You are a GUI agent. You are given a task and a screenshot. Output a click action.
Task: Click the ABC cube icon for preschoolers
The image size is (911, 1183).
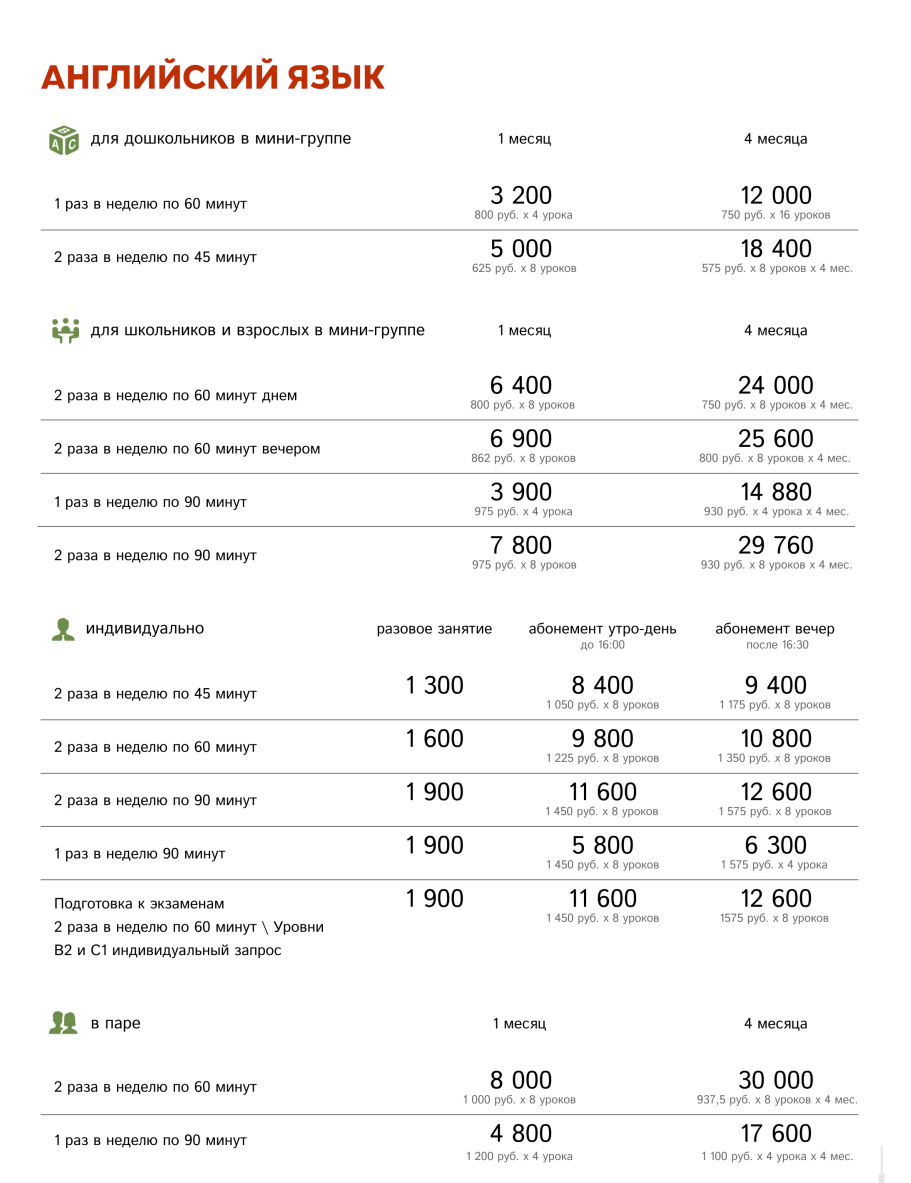[63, 140]
